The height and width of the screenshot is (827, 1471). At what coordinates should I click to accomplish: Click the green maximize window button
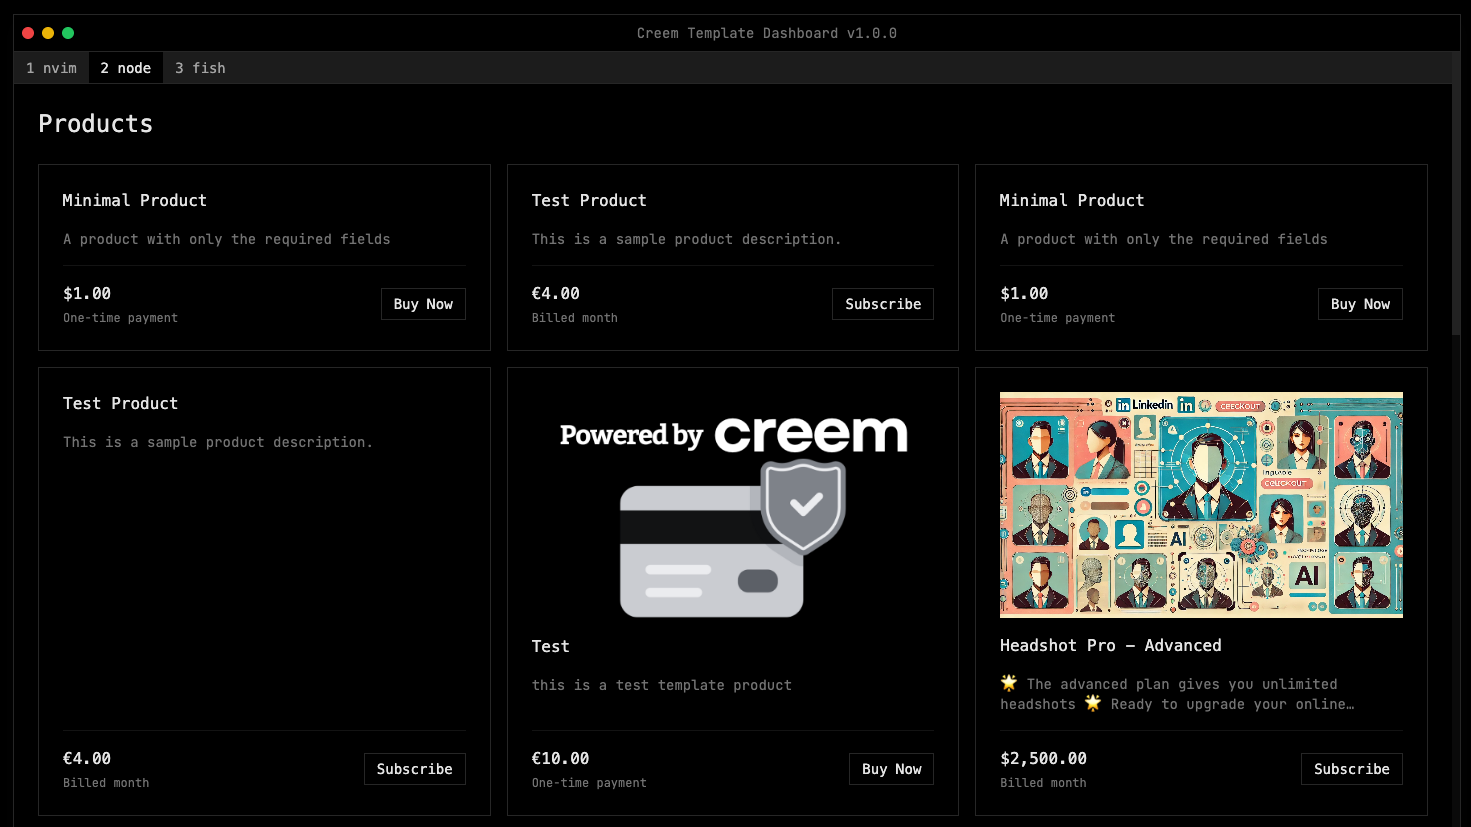tap(68, 33)
